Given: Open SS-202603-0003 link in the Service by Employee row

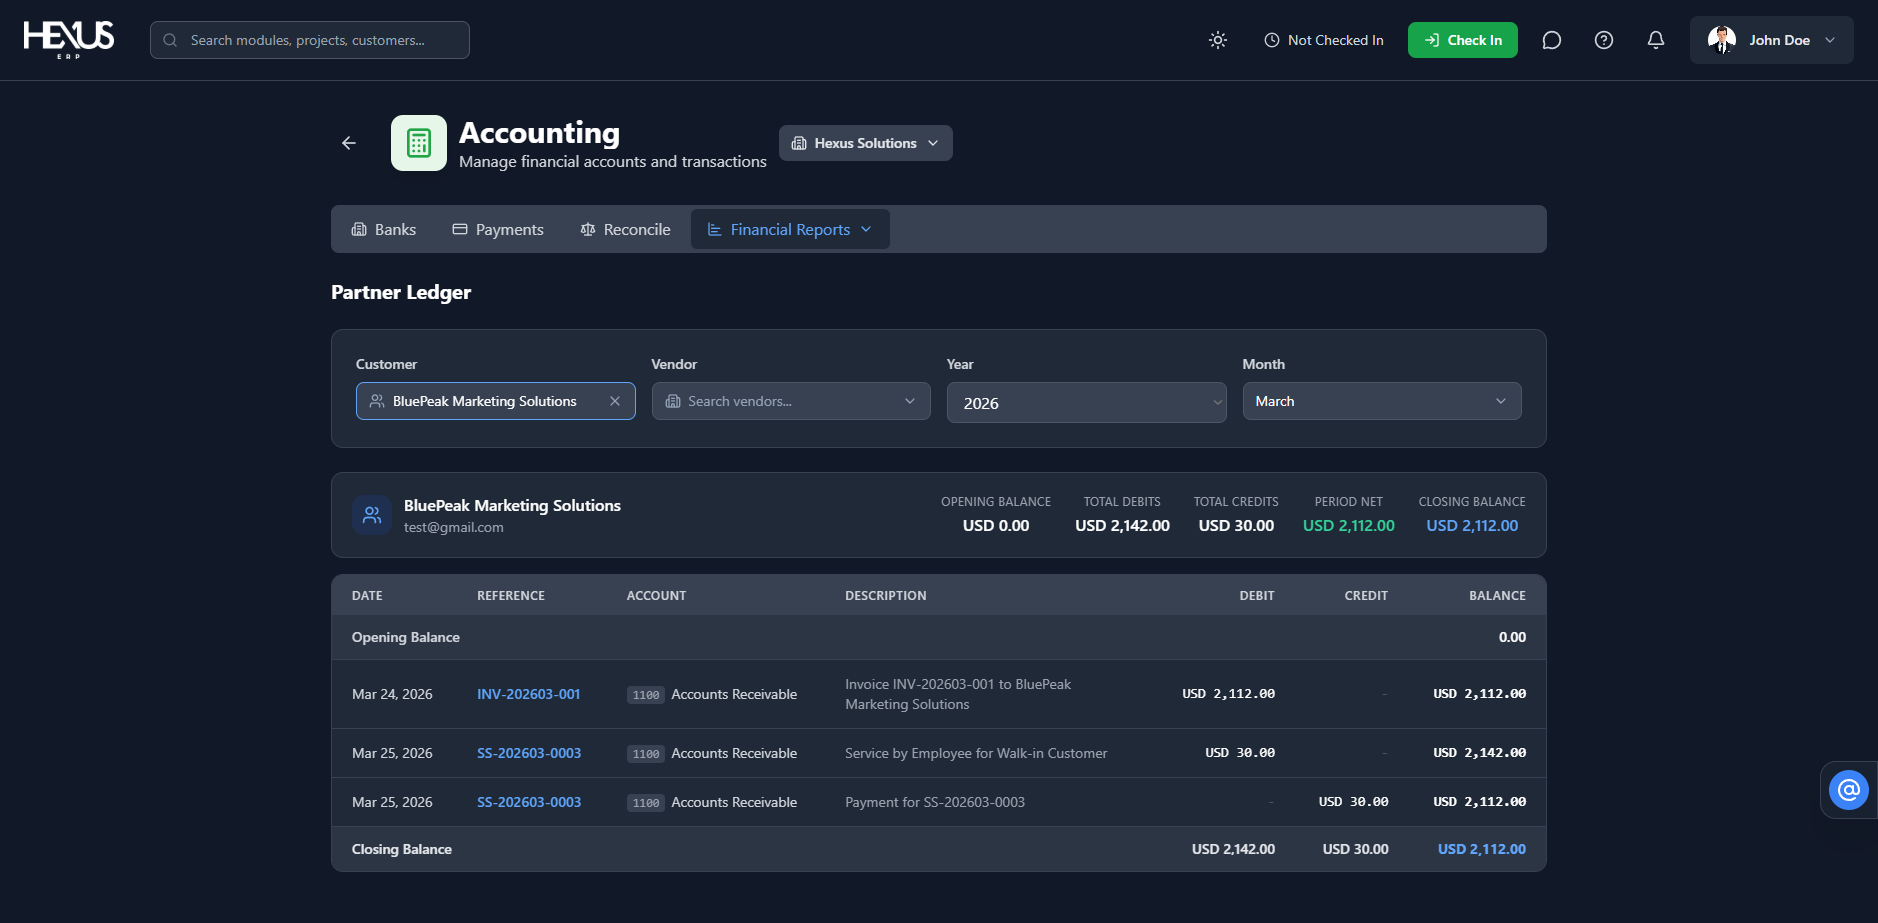Looking at the screenshot, I should pos(529,753).
